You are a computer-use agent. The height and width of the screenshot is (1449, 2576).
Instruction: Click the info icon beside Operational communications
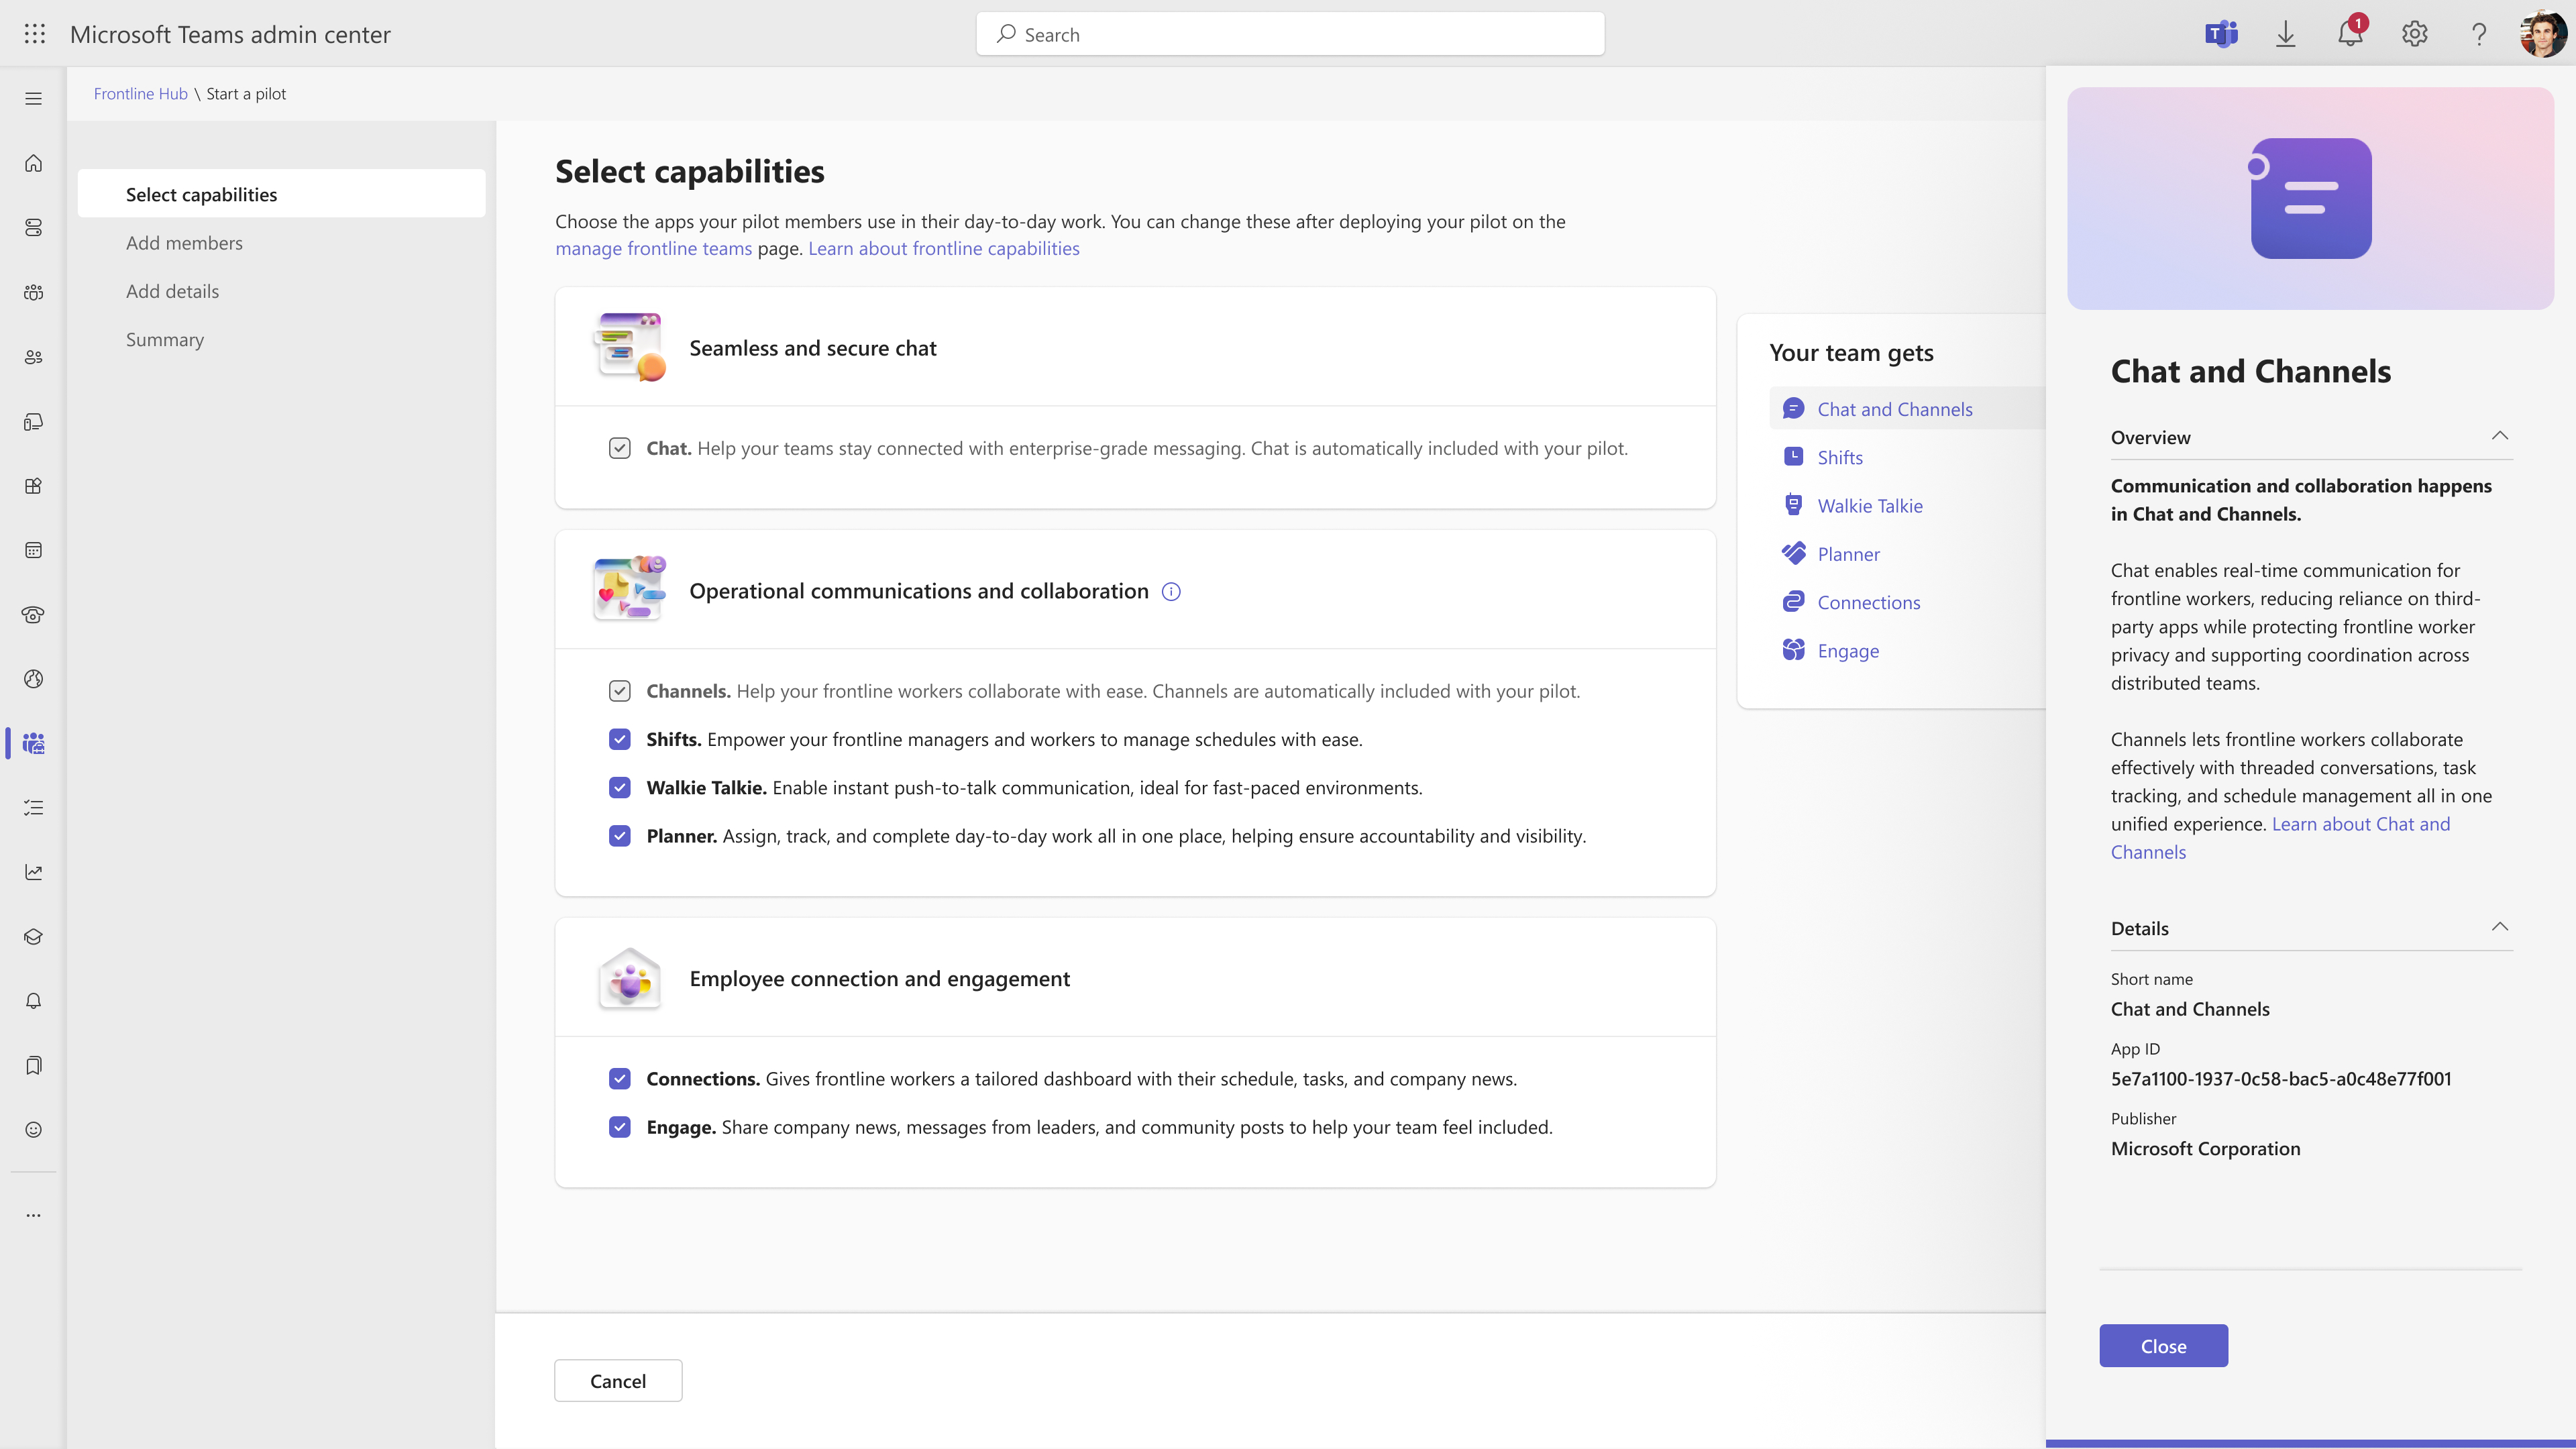[x=1171, y=591]
